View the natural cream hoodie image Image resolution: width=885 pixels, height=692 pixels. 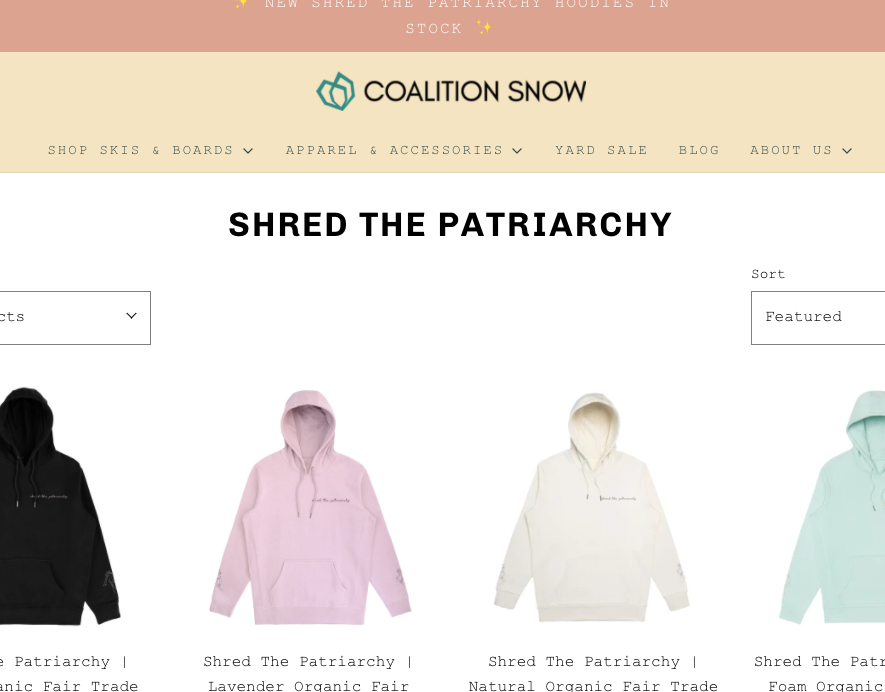592,507
